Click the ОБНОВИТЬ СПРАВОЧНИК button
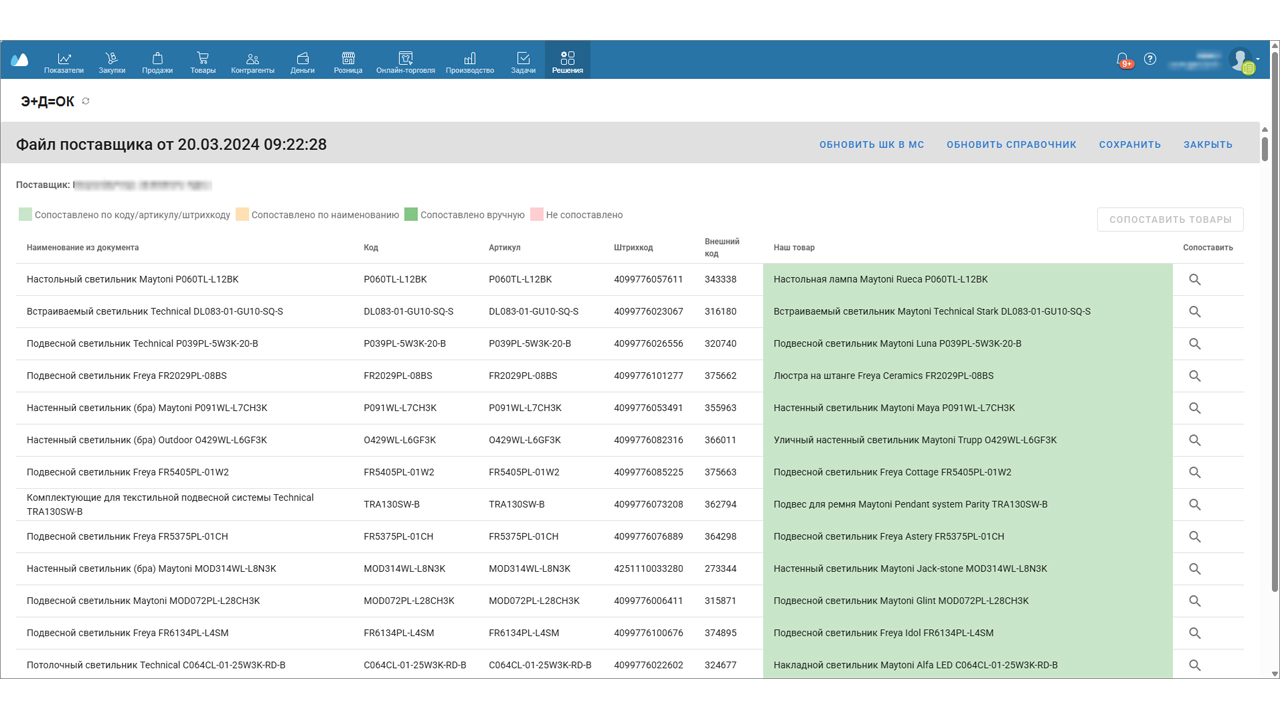 [1011, 145]
